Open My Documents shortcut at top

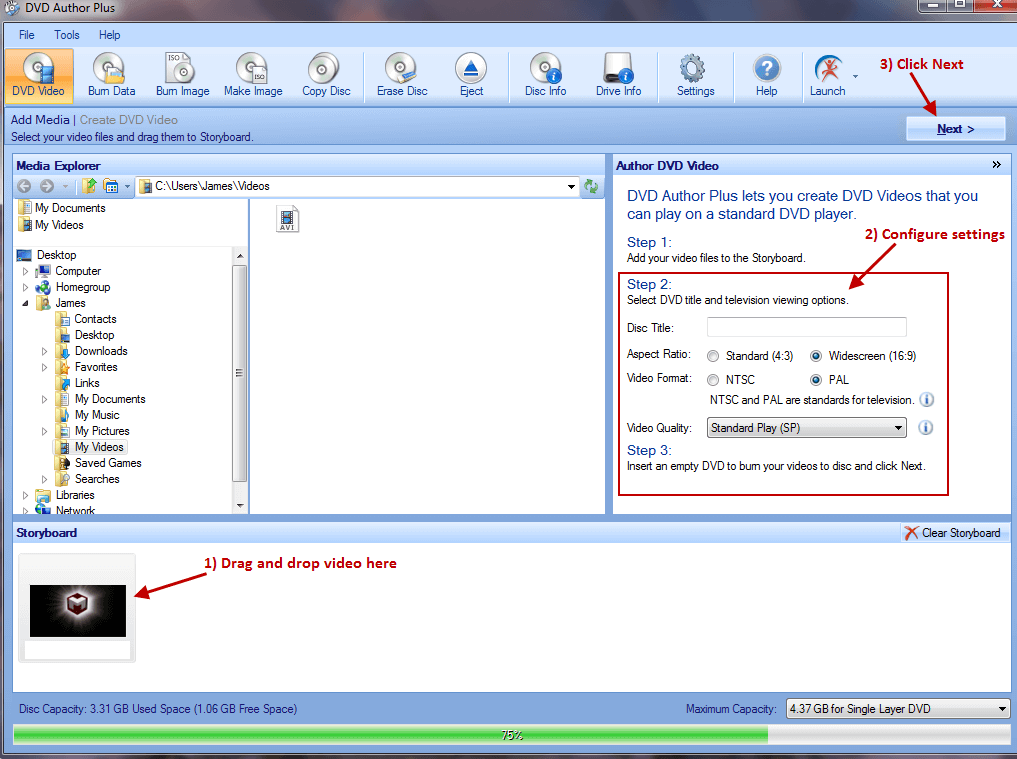(x=62, y=208)
